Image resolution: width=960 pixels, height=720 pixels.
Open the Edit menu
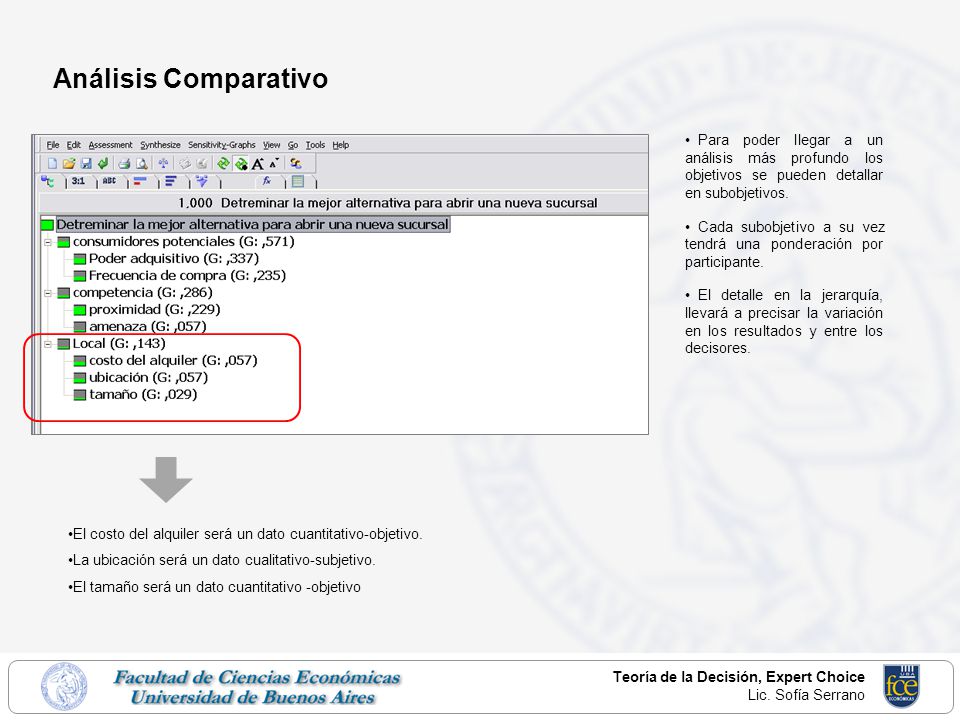tap(73, 145)
